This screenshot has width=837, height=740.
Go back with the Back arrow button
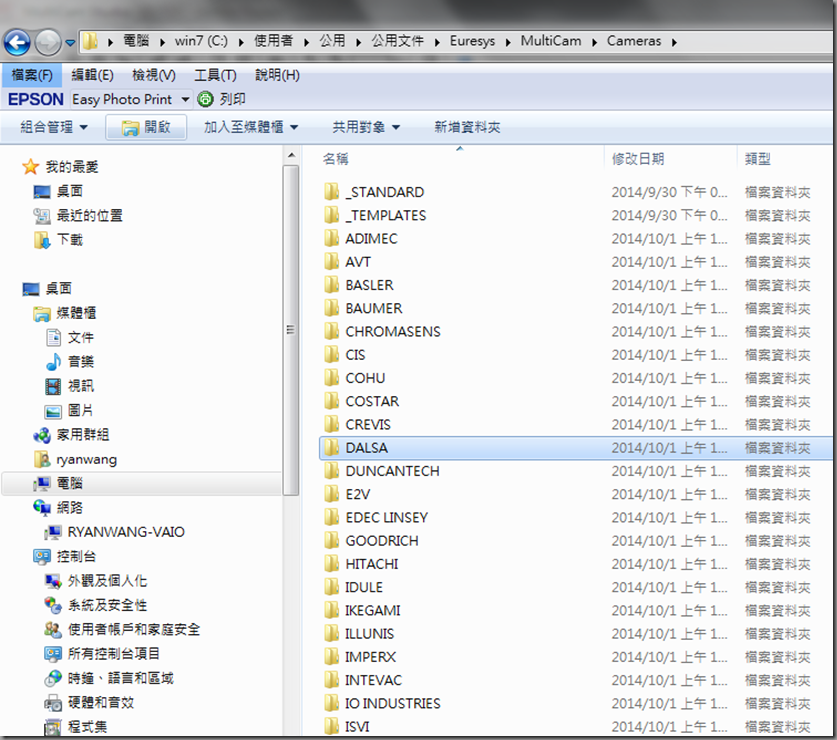coord(17,42)
